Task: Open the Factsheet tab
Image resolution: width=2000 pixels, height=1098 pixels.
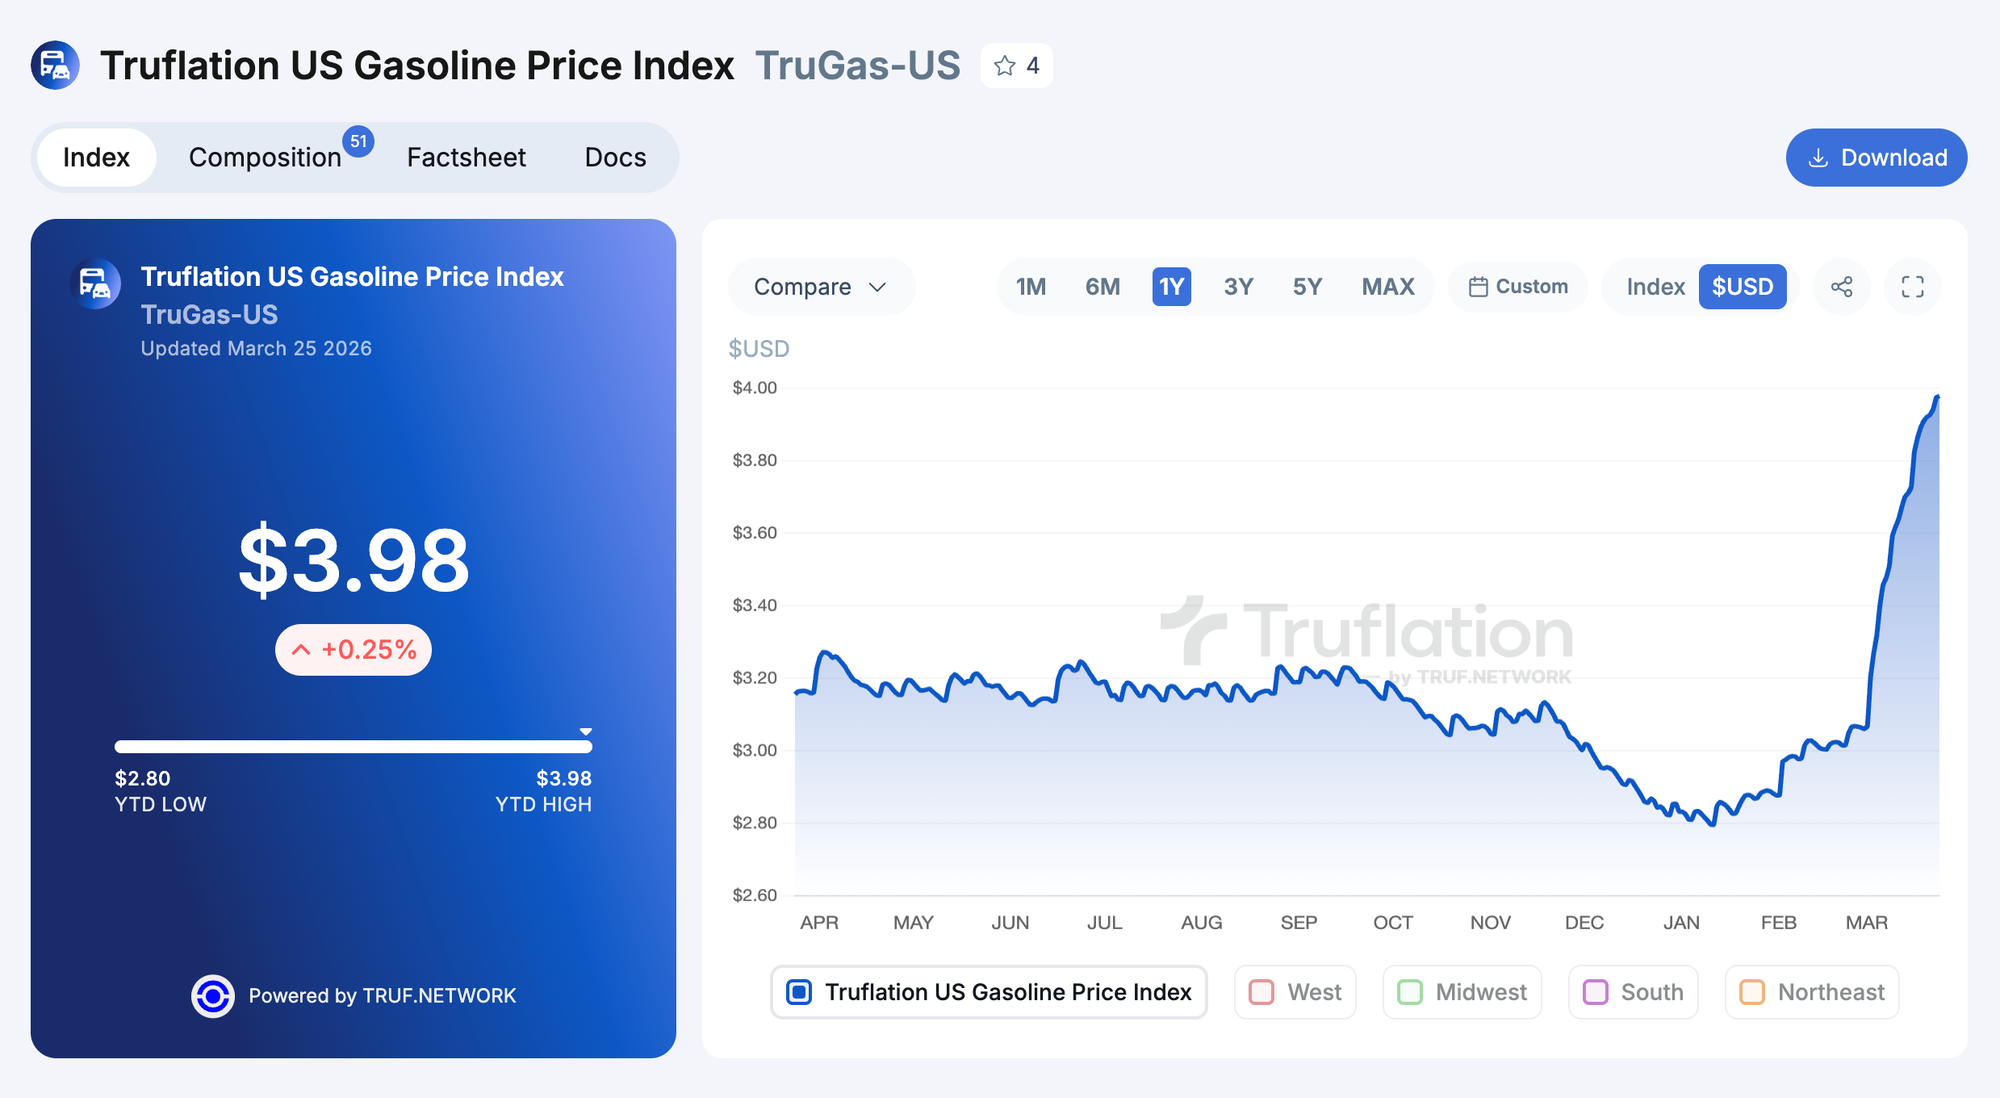Action: pos(466,158)
